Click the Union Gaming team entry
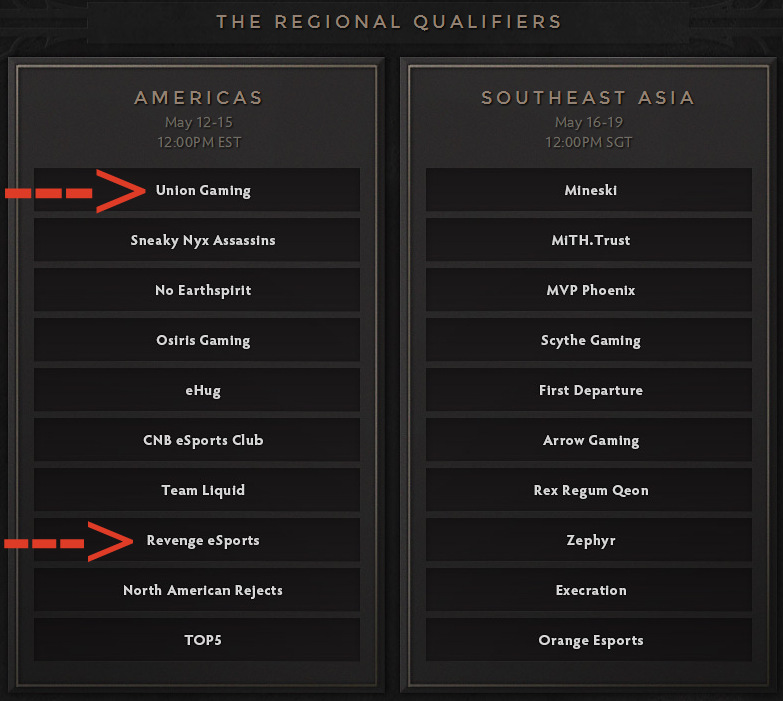 [203, 190]
